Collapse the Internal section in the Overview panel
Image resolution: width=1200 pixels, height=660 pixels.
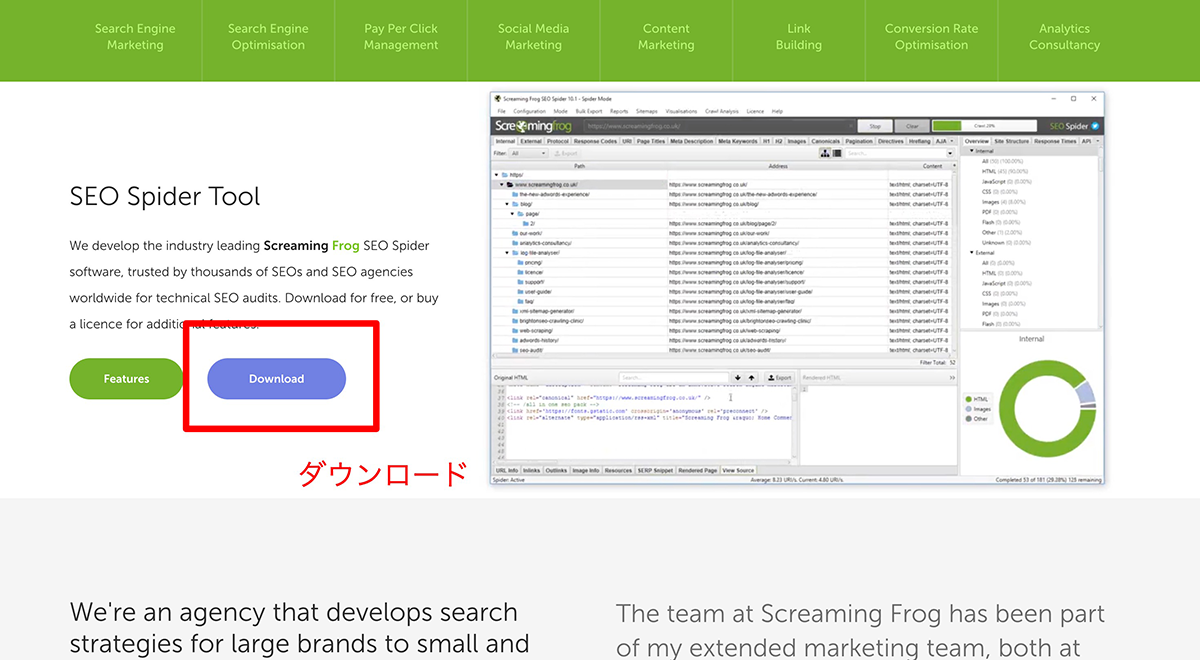pyautogui.click(x=973, y=151)
